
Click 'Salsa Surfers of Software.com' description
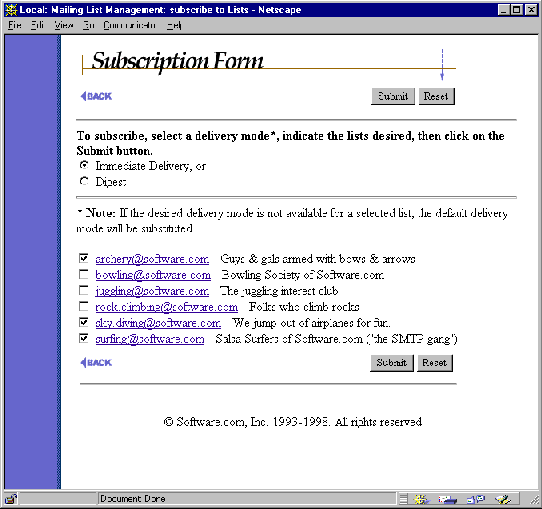pyautogui.click(x=336, y=339)
